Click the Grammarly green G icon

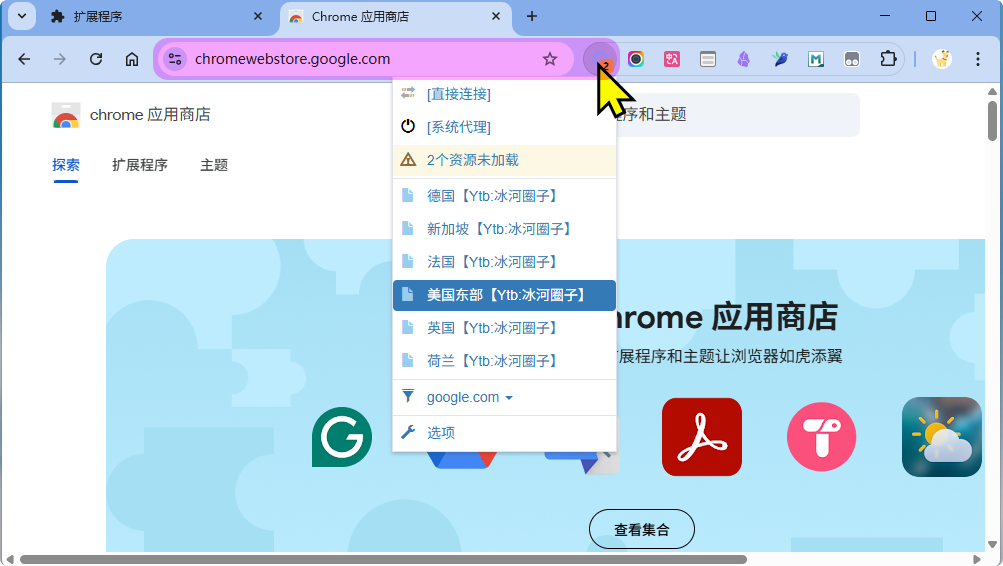pos(342,437)
